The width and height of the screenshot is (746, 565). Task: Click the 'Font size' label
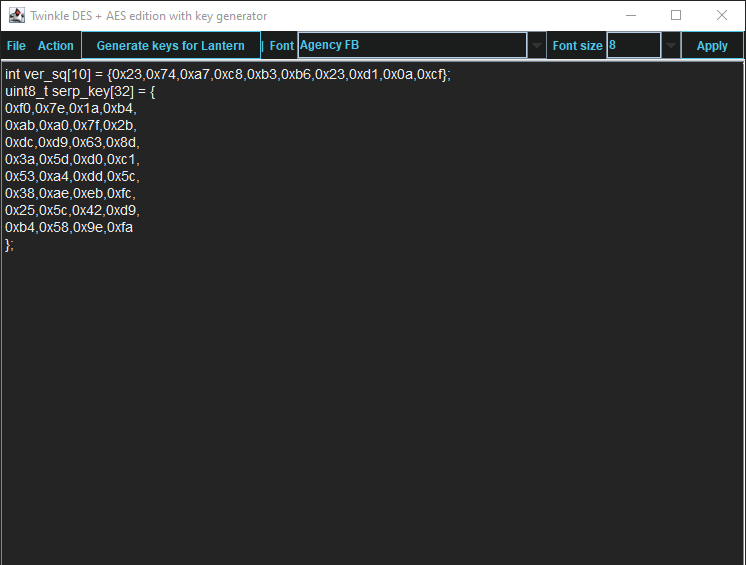point(577,46)
